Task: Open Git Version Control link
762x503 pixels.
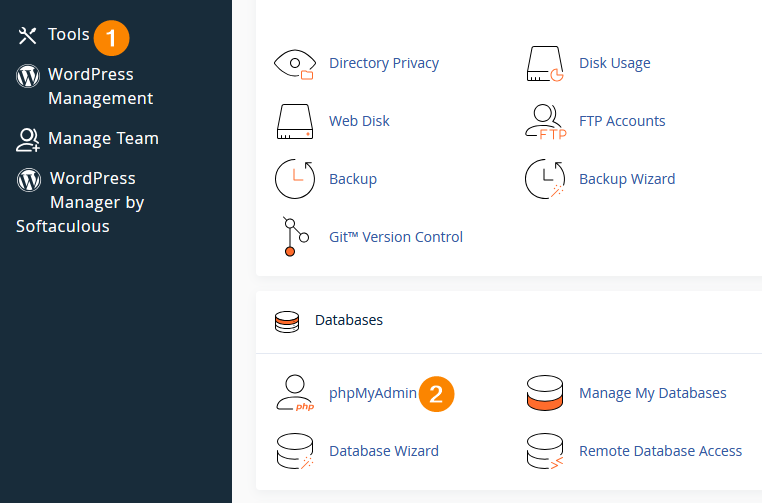Action: tap(396, 237)
